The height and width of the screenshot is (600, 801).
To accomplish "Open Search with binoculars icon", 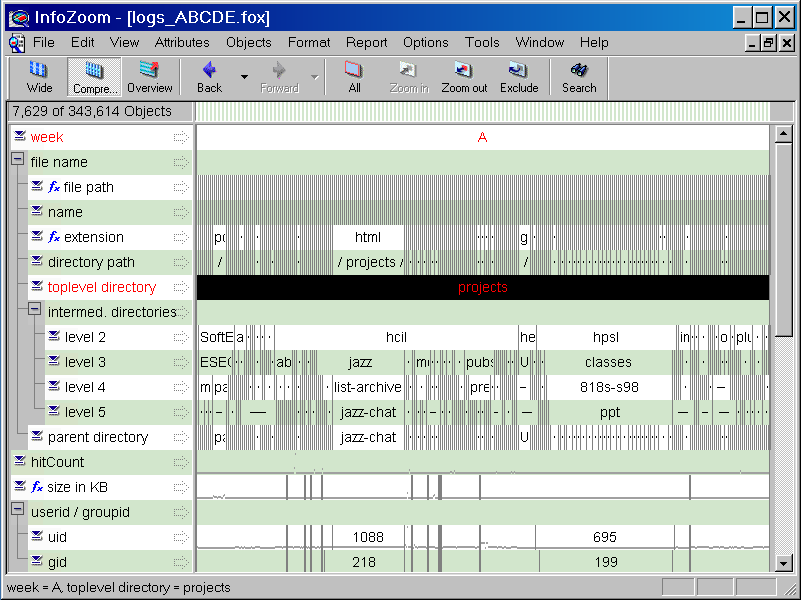I will tap(578, 77).
